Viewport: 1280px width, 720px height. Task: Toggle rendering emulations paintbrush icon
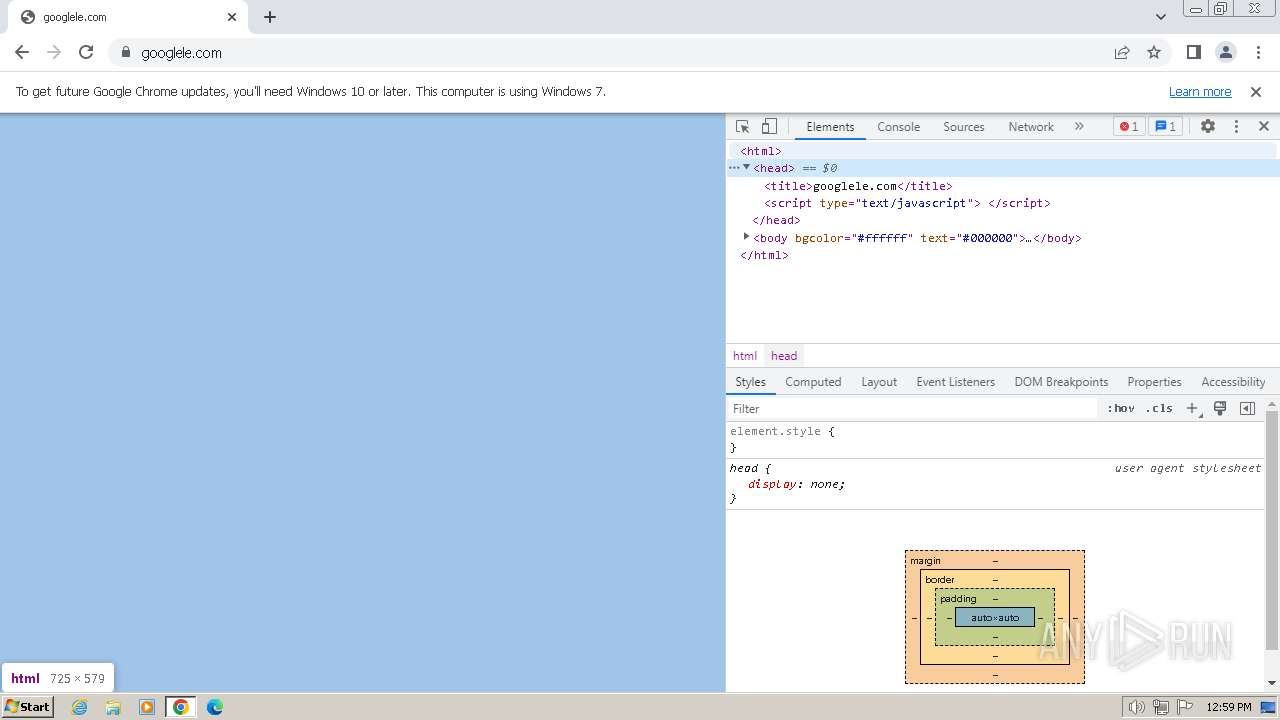[1220, 408]
